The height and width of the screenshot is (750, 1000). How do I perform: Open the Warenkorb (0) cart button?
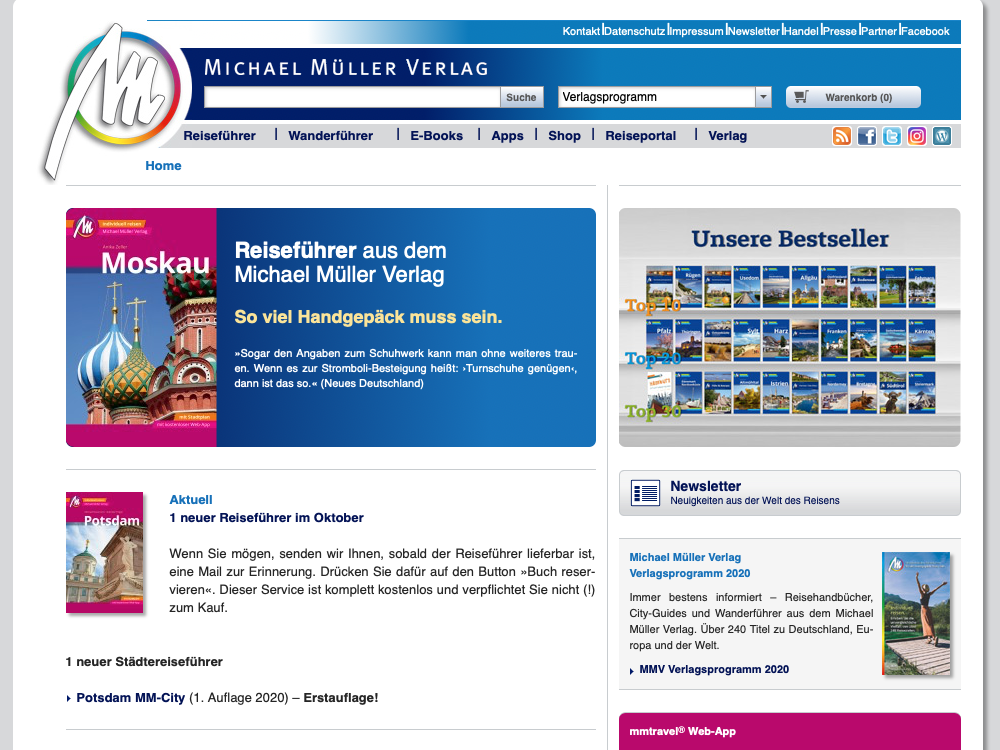coord(853,97)
